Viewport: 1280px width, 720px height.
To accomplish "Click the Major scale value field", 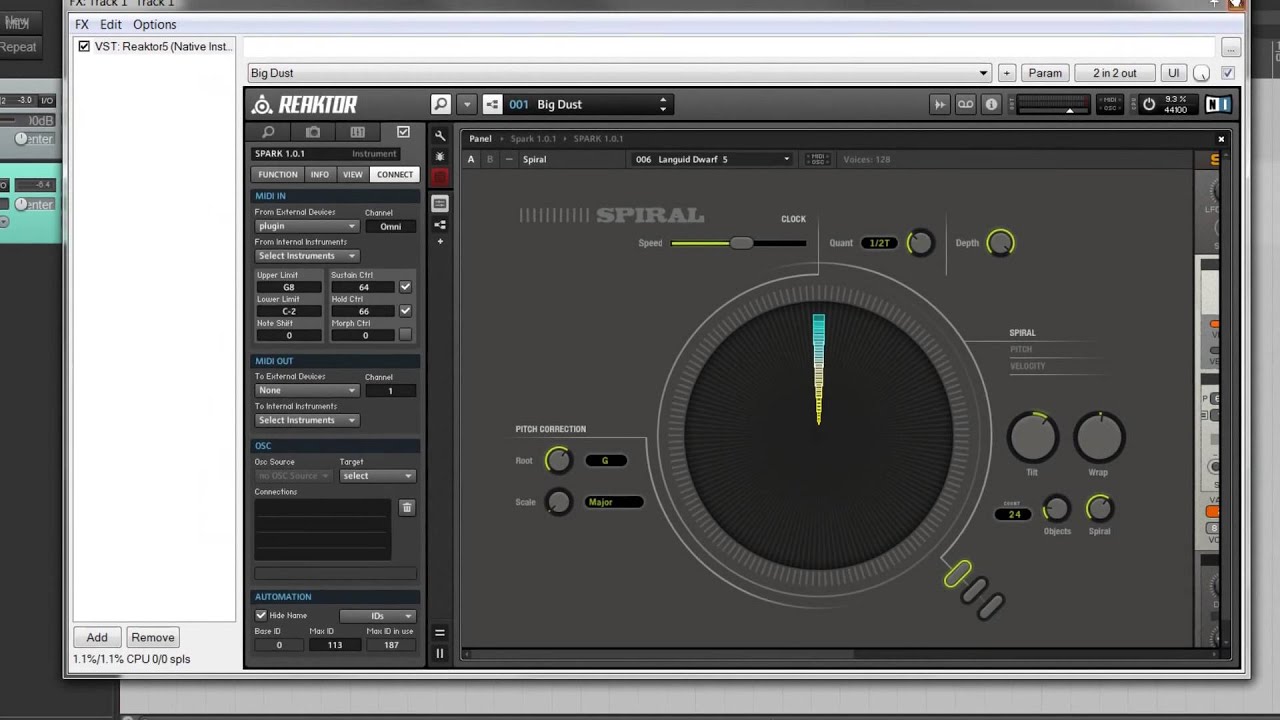I will 614,502.
